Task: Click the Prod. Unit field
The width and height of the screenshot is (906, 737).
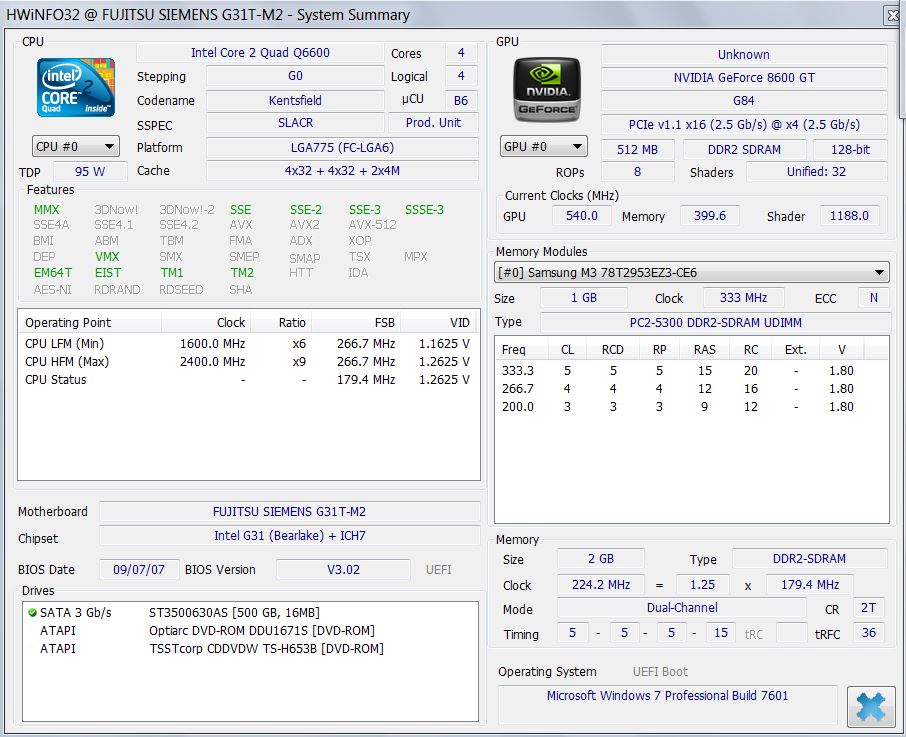Action: pos(433,122)
